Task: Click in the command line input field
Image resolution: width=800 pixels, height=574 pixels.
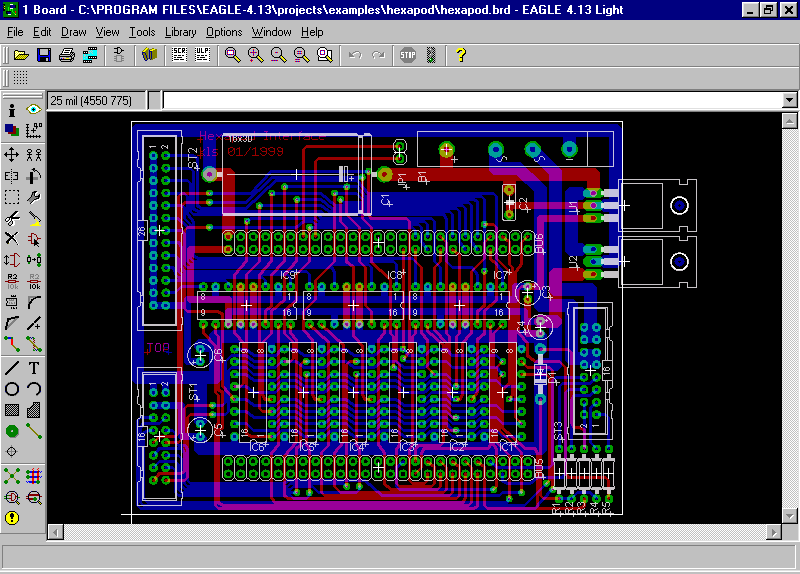Action: pyautogui.click(x=470, y=100)
